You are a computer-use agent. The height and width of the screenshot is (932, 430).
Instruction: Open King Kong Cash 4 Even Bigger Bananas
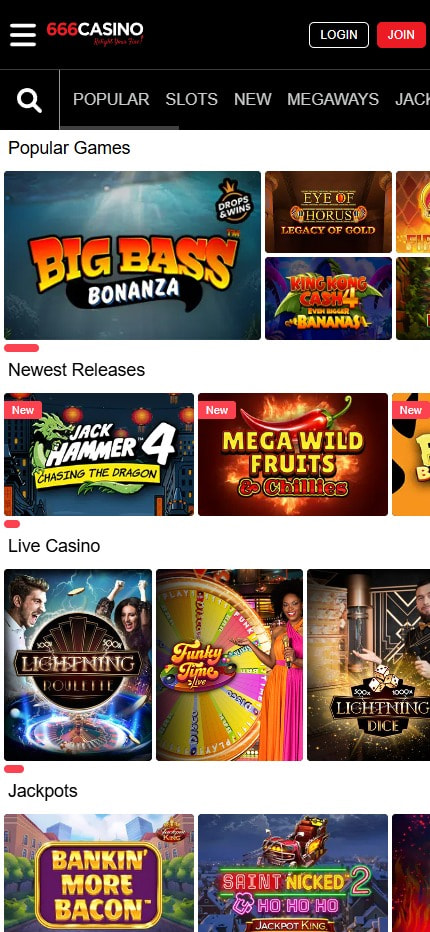[328, 298]
